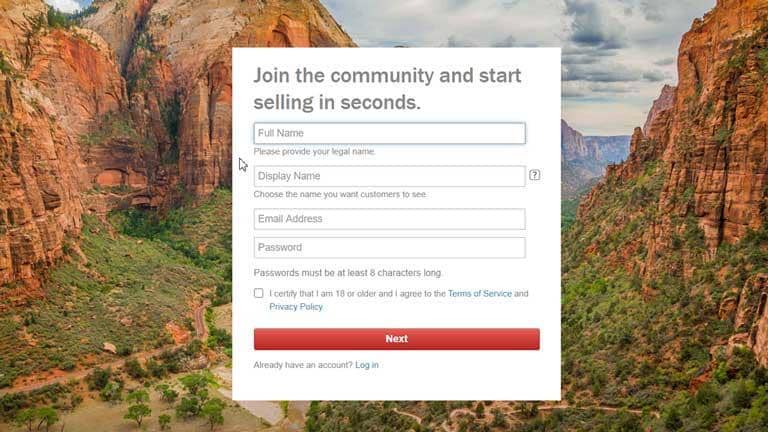Select the Display Name input box
Image resolution: width=768 pixels, height=432 pixels.
389,176
